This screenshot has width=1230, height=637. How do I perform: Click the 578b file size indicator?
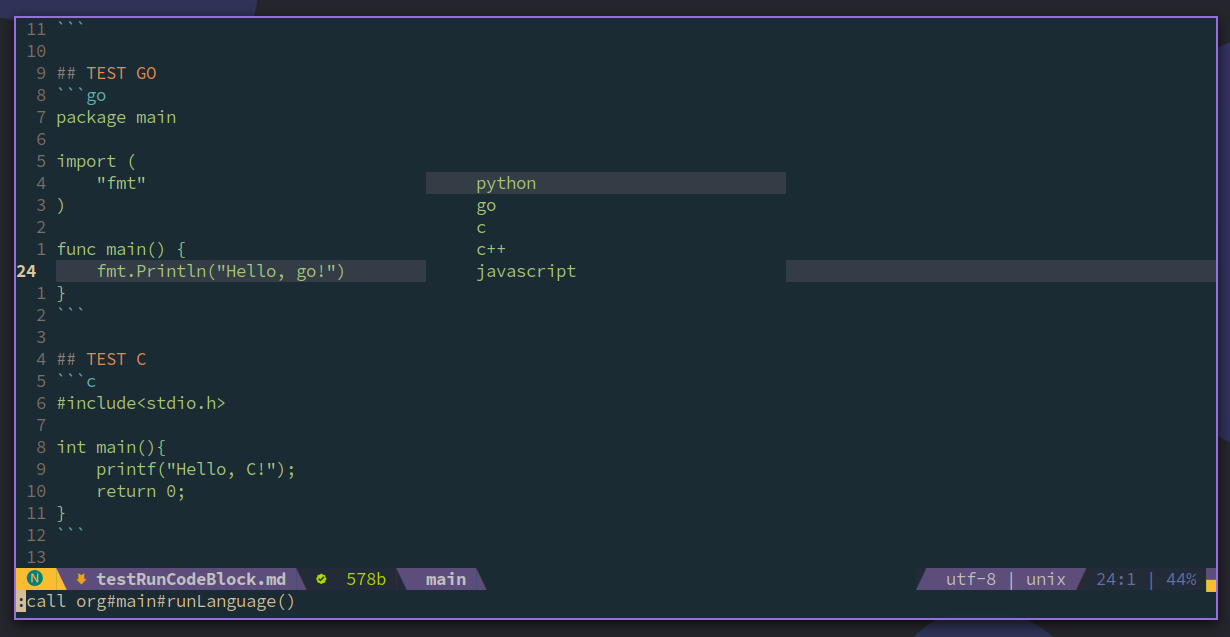[x=366, y=579]
